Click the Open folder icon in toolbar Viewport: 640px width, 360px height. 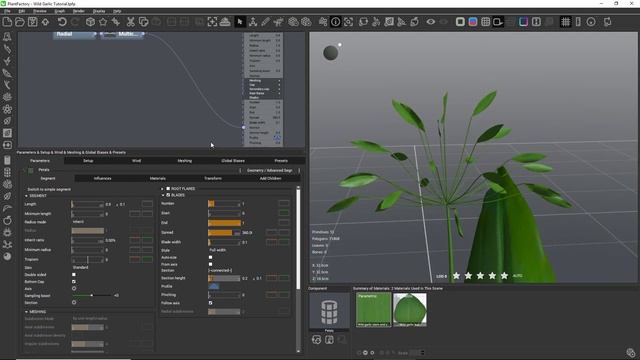point(20,22)
